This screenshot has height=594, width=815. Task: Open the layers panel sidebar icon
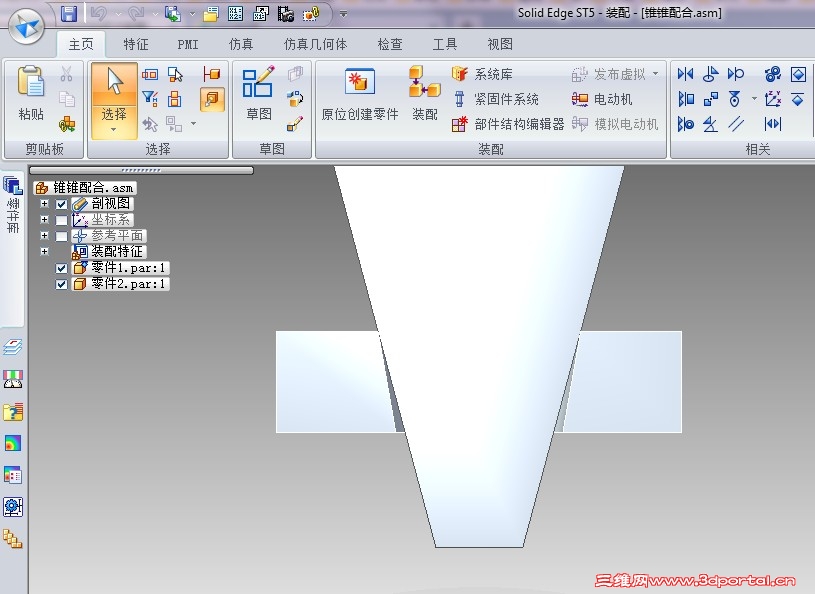[12, 348]
